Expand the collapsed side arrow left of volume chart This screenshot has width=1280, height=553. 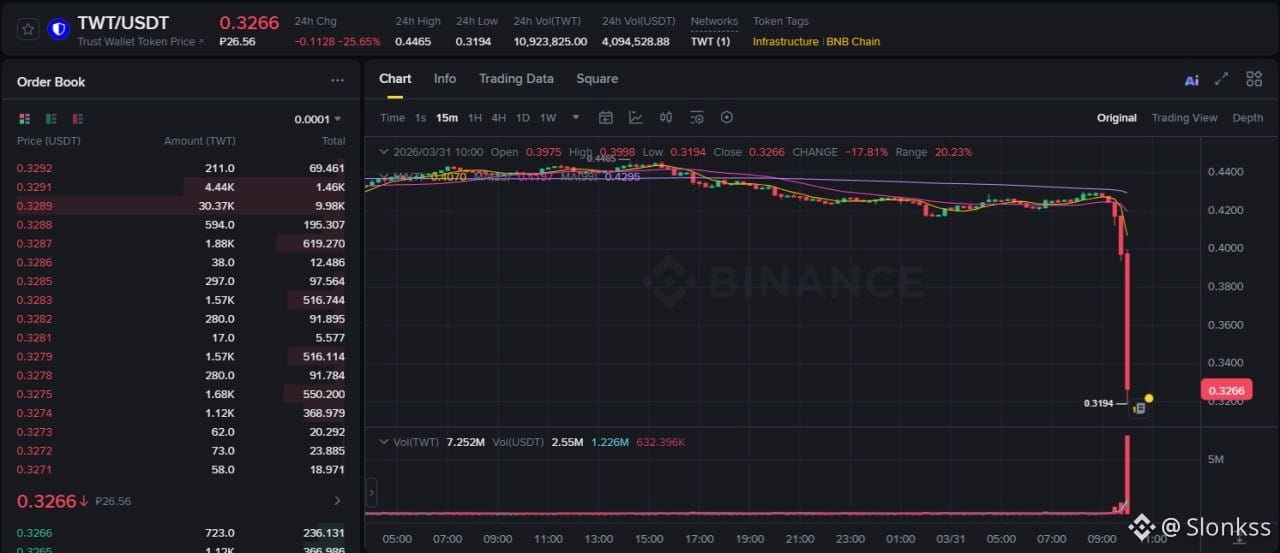coord(371,492)
